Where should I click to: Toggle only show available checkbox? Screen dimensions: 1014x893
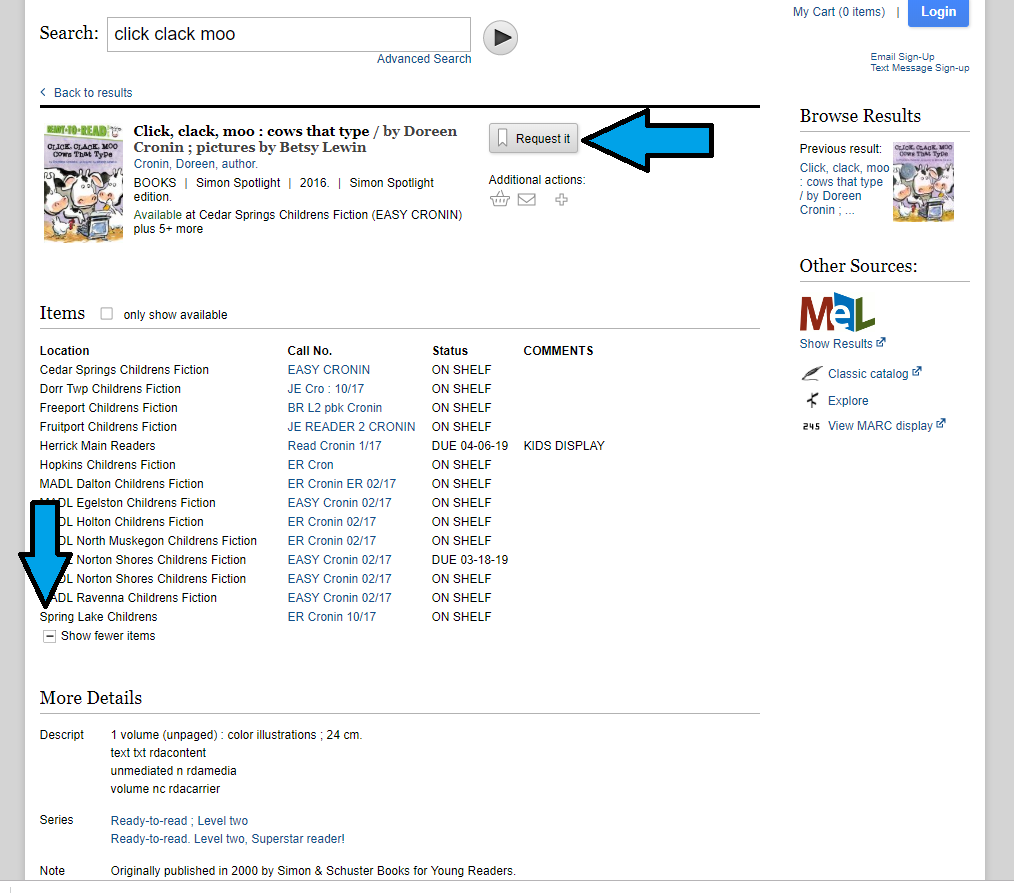107,314
